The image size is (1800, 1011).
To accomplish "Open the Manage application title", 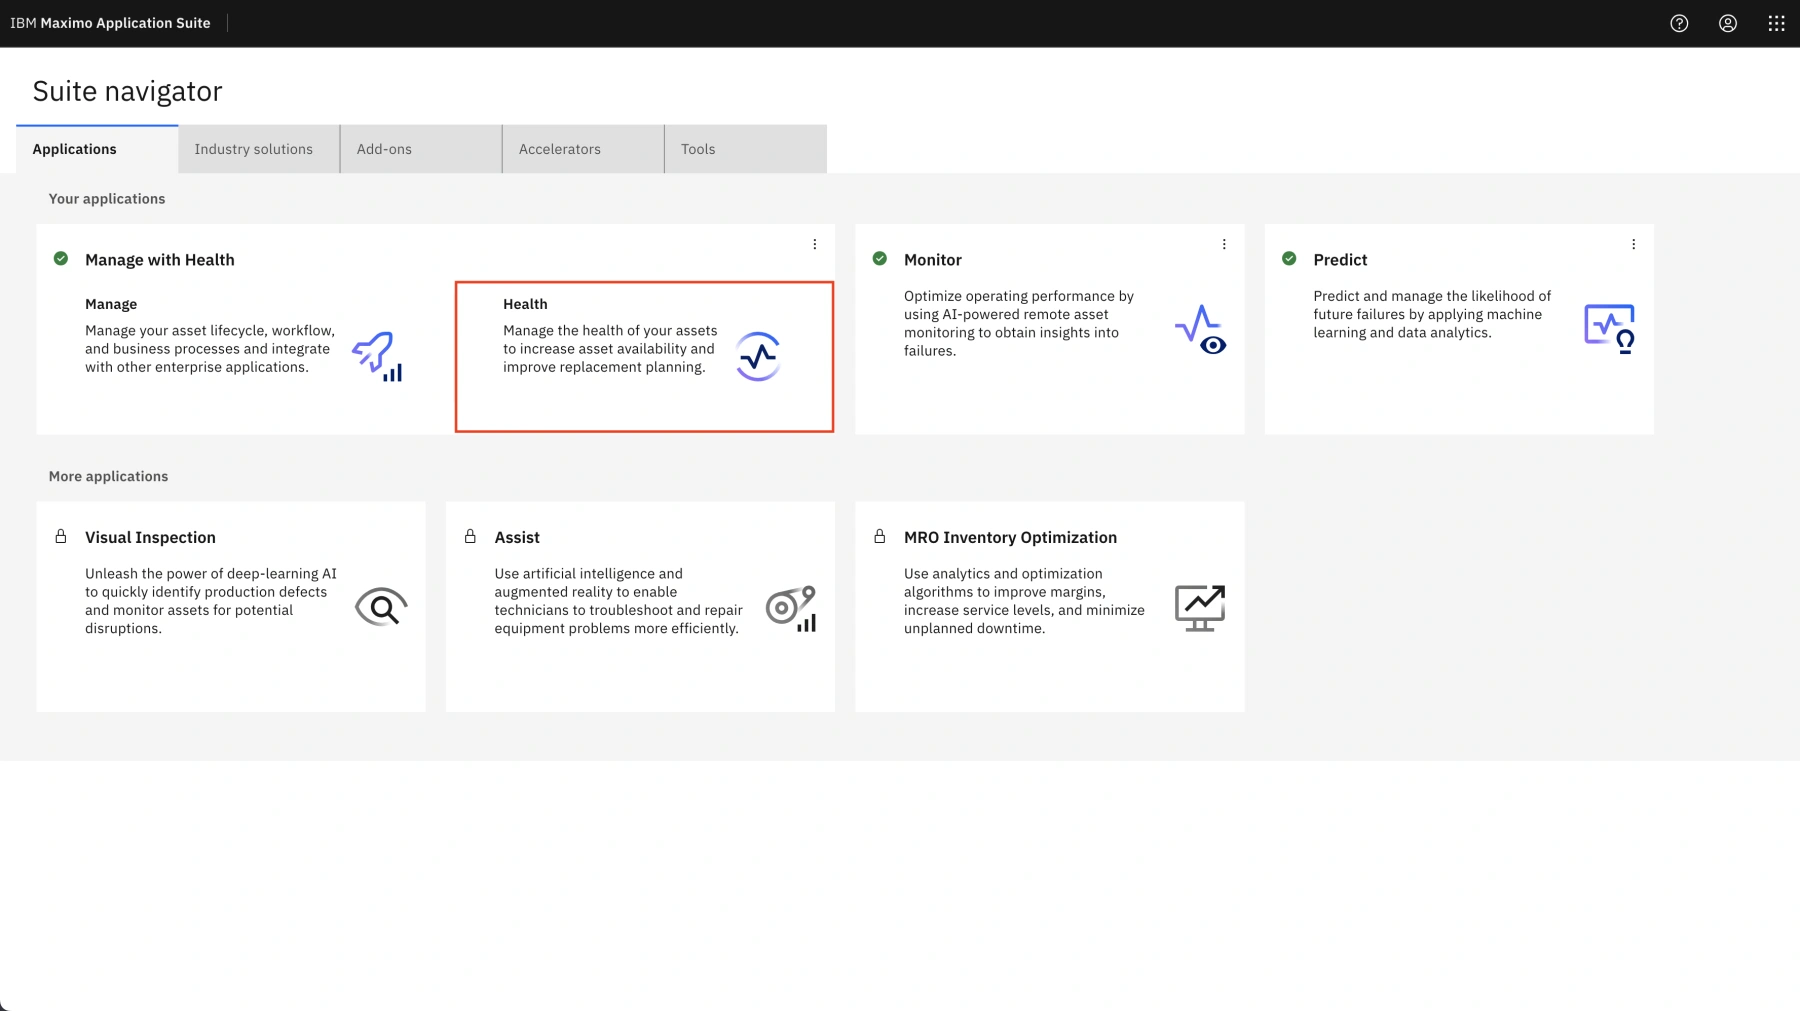I will (x=111, y=304).
